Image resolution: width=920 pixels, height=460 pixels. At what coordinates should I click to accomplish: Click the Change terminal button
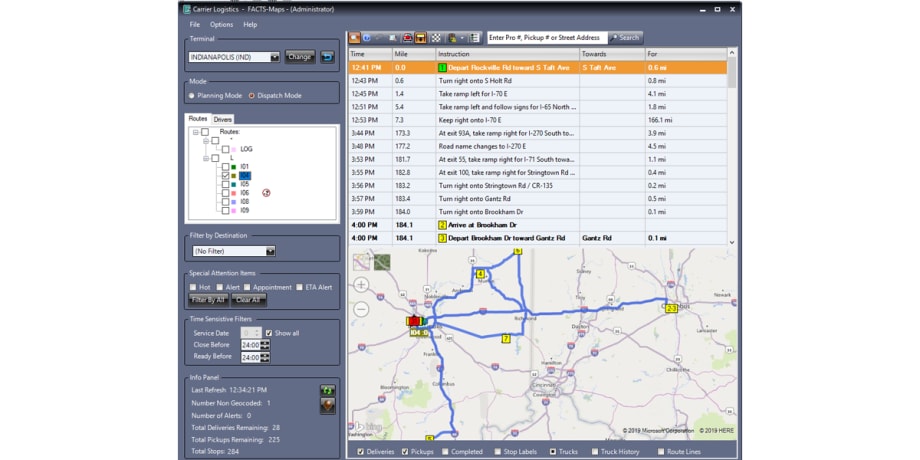[x=300, y=57]
